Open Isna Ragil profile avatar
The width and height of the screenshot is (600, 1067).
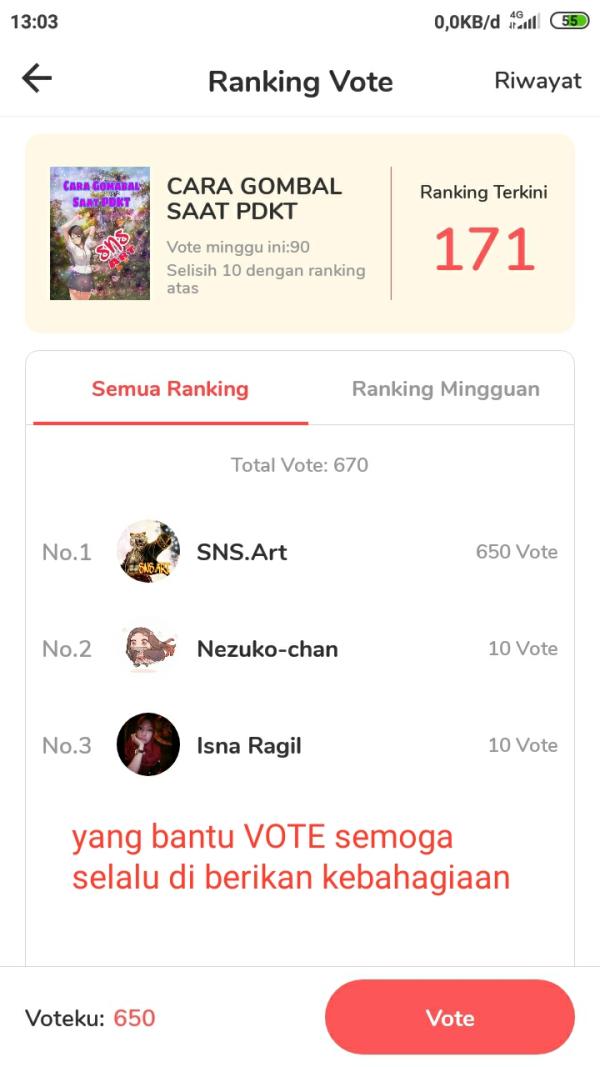tap(148, 745)
